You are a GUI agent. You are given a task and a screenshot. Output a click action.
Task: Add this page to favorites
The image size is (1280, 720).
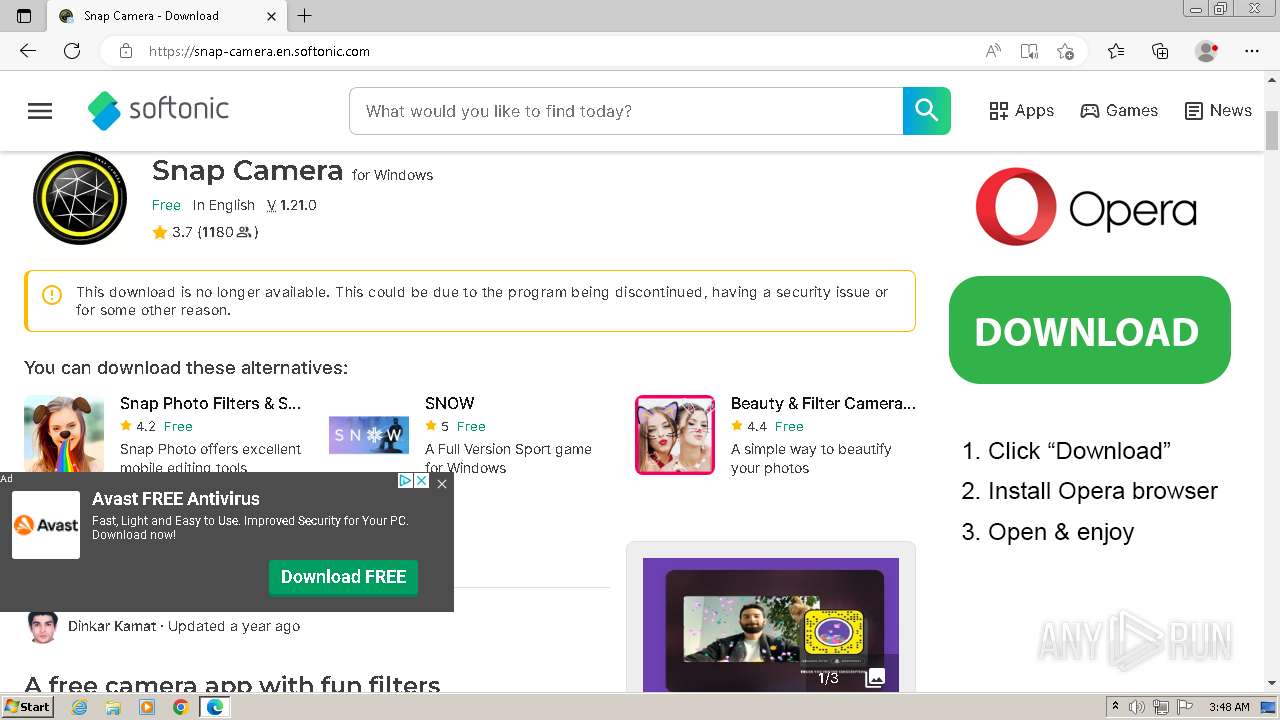[x=1065, y=51]
